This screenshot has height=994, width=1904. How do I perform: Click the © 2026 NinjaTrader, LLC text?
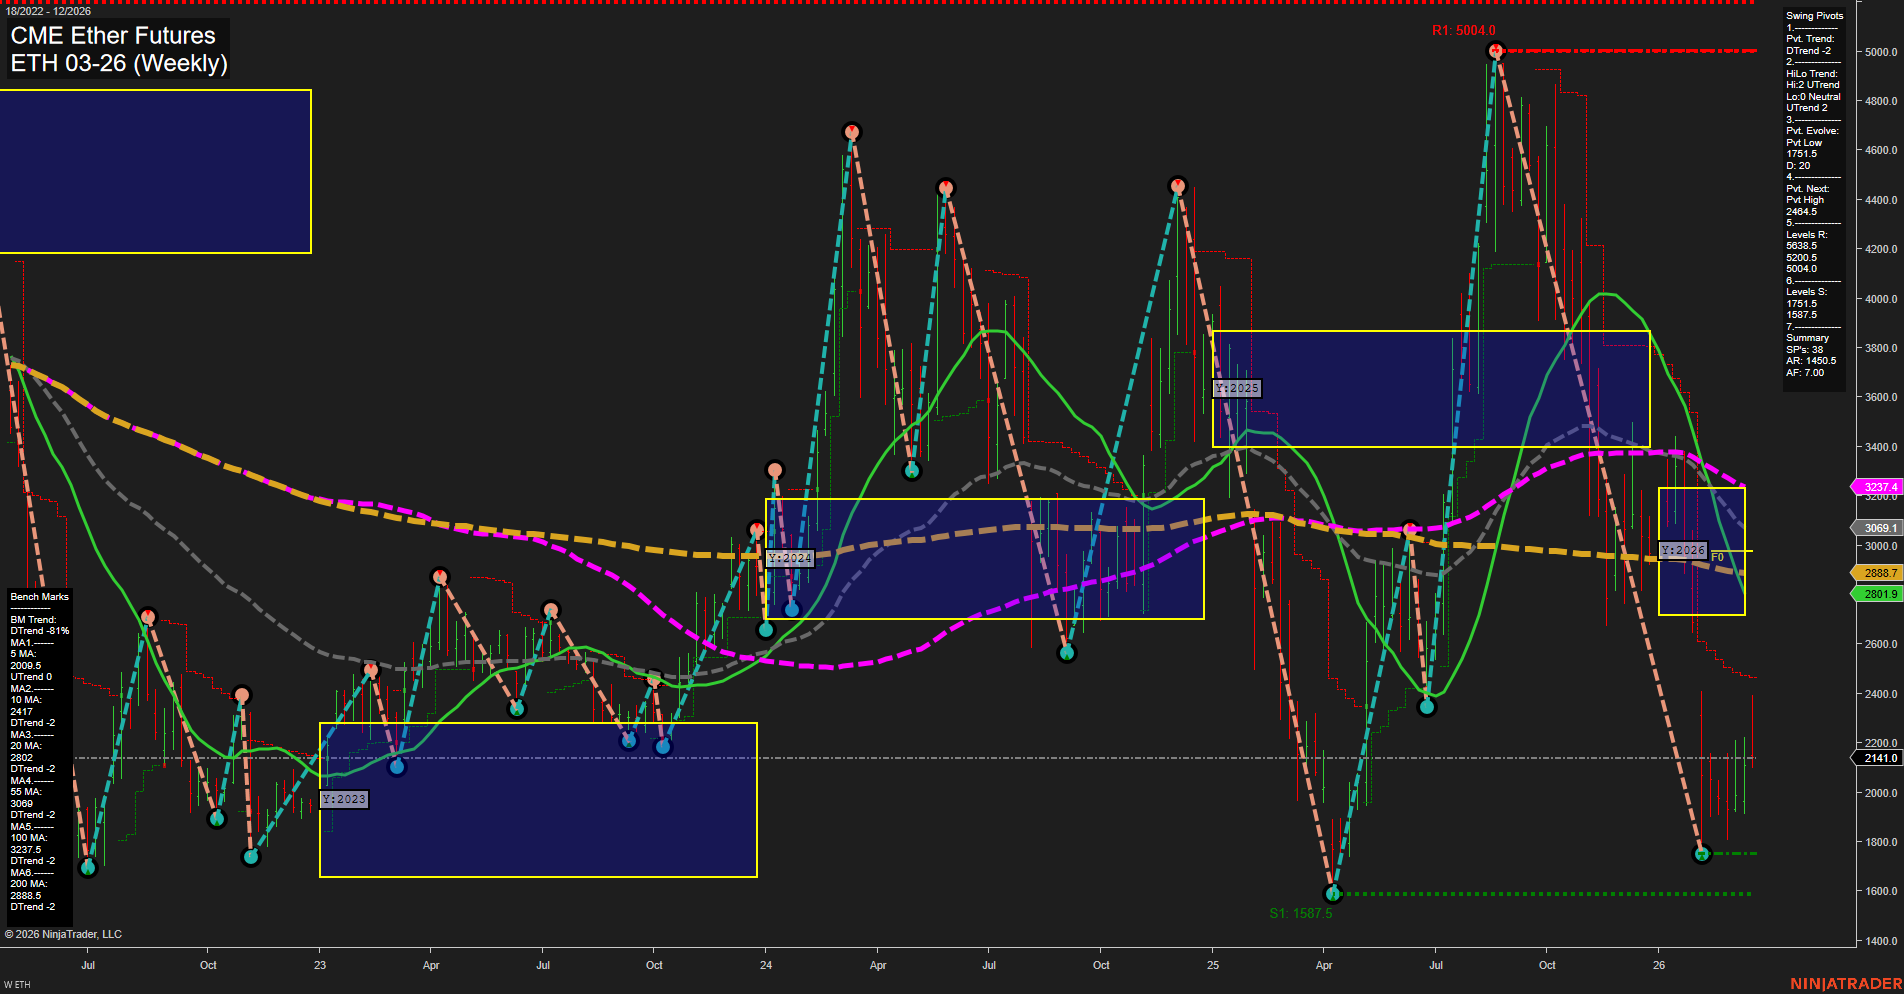pos(63,933)
